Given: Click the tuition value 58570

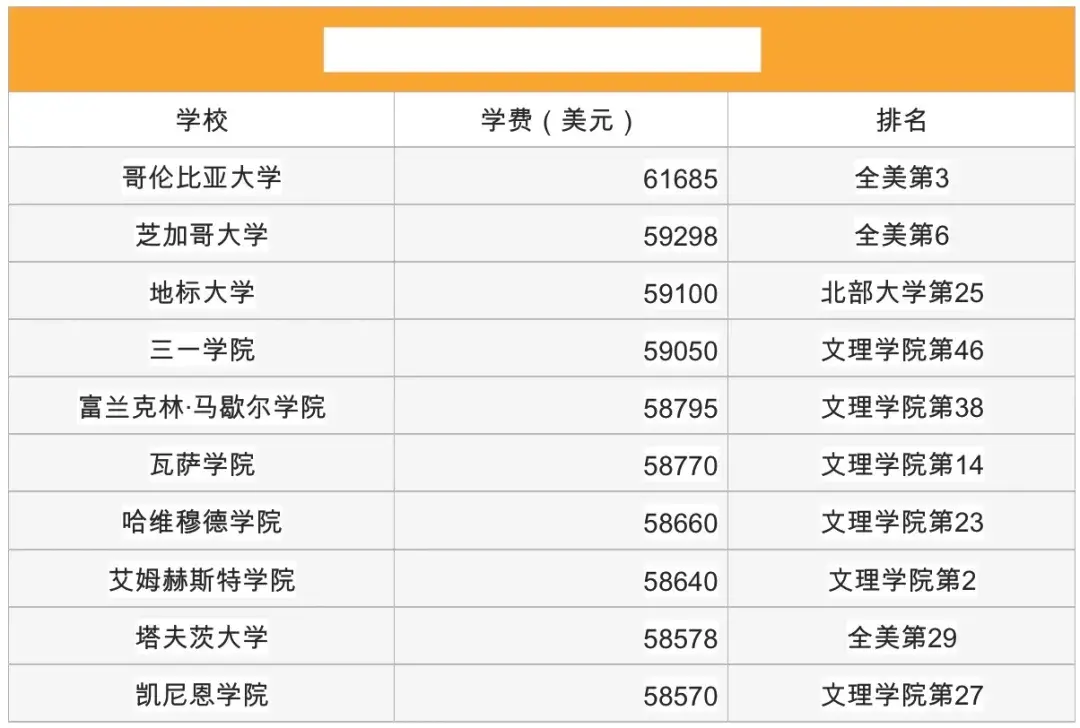Looking at the screenshot, I should click(680, 696).
